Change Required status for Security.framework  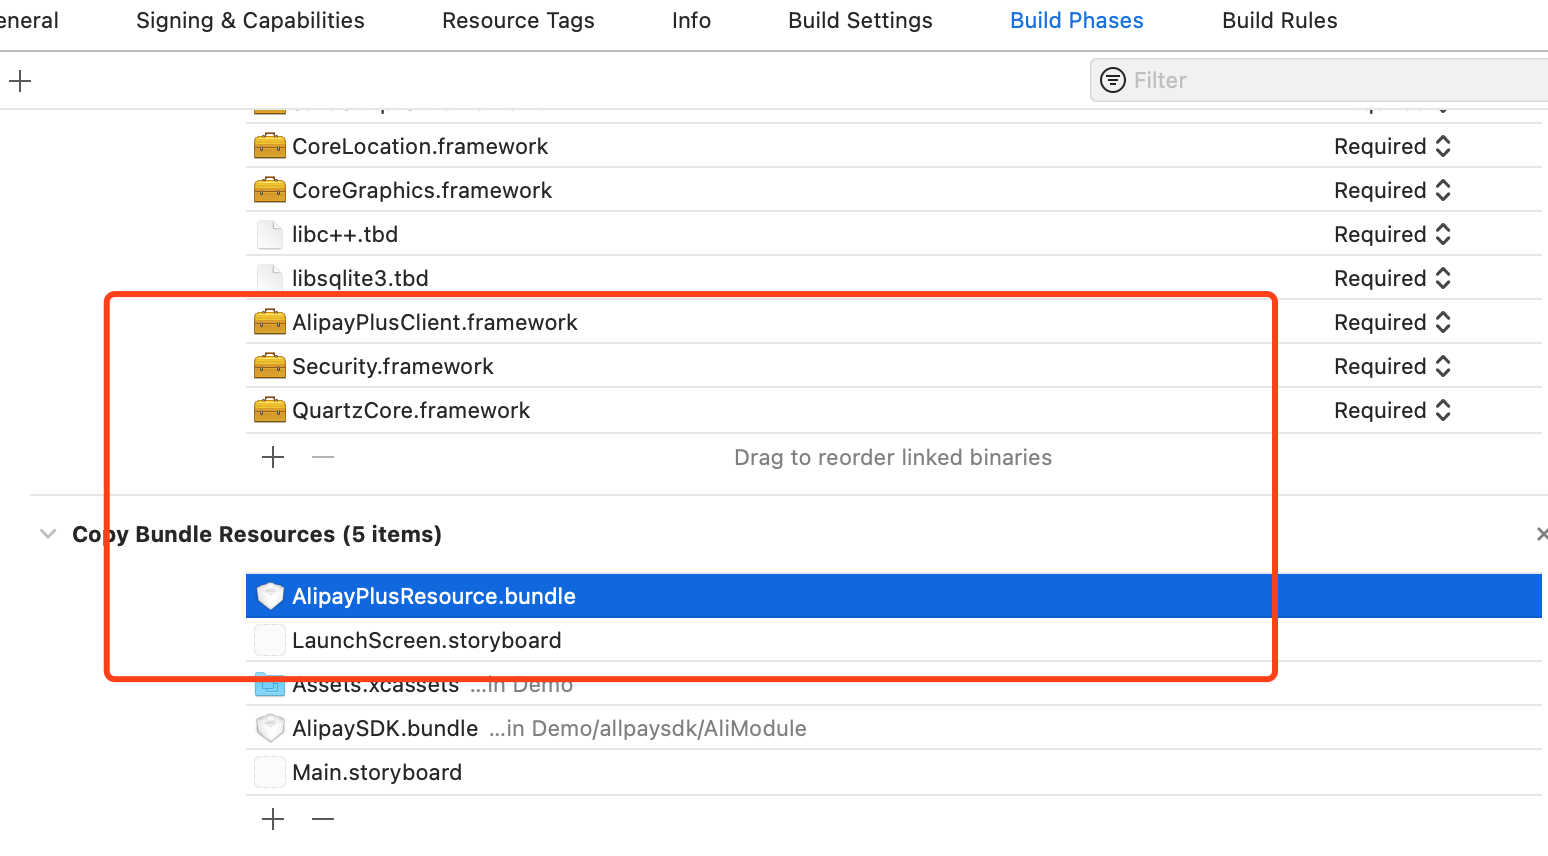1391,367
